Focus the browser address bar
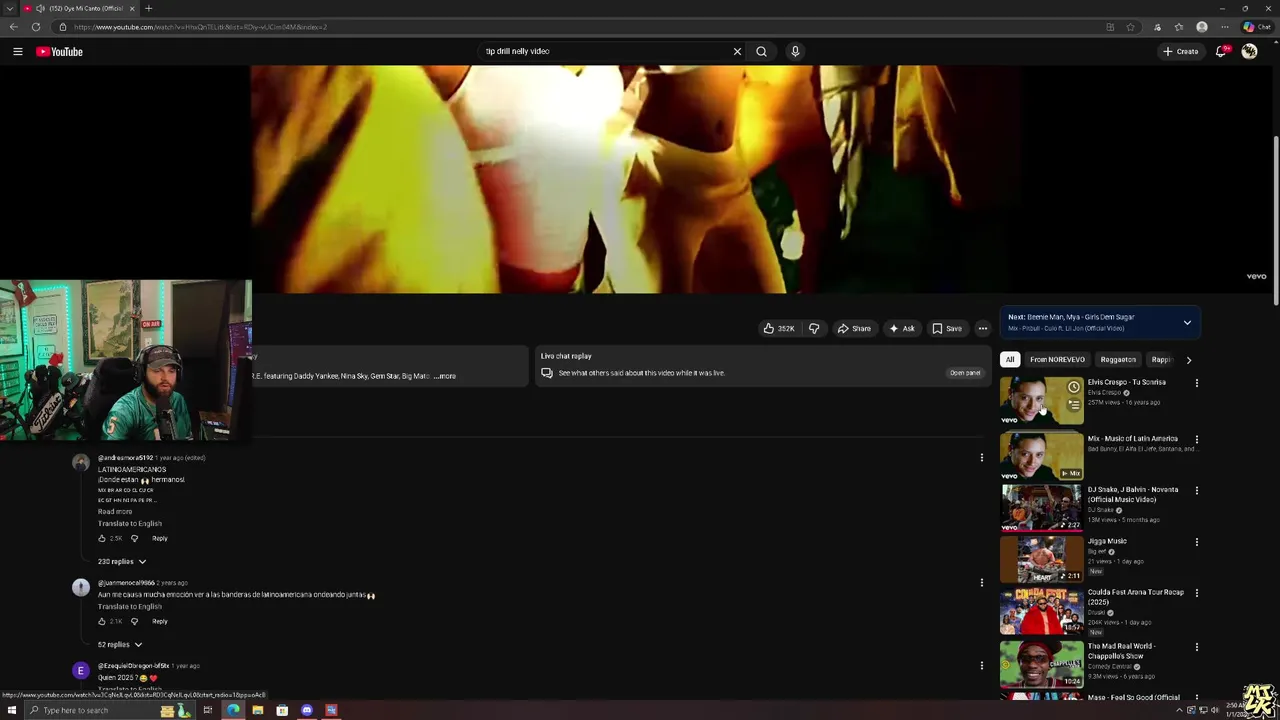This screenshot has width=1280, height=720. 580,27
